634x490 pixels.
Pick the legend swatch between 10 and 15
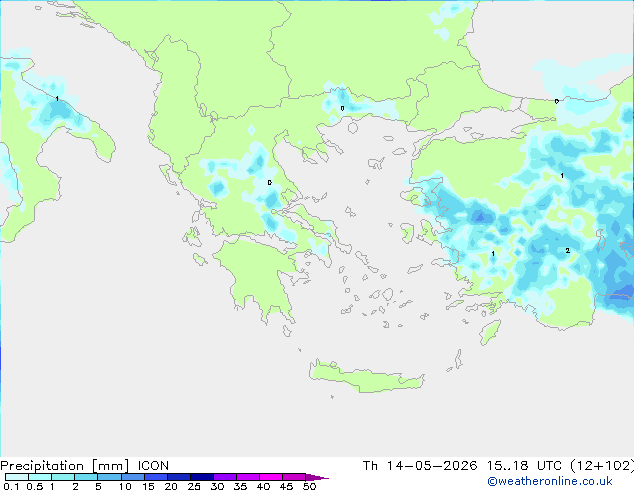132,477
